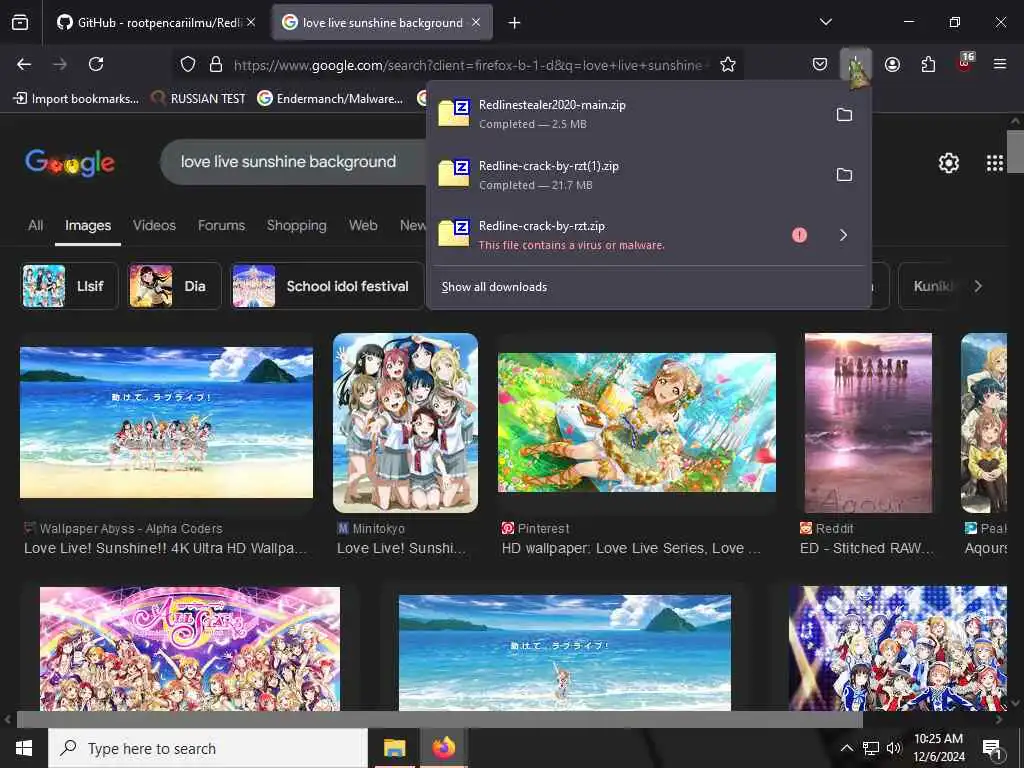1024x768 pixels.
Task: Open the Pocket save icon
Action: coord(820,64)
